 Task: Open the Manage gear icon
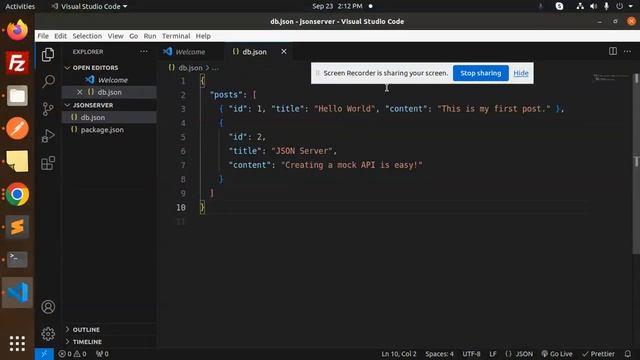(x=48, y=334)
